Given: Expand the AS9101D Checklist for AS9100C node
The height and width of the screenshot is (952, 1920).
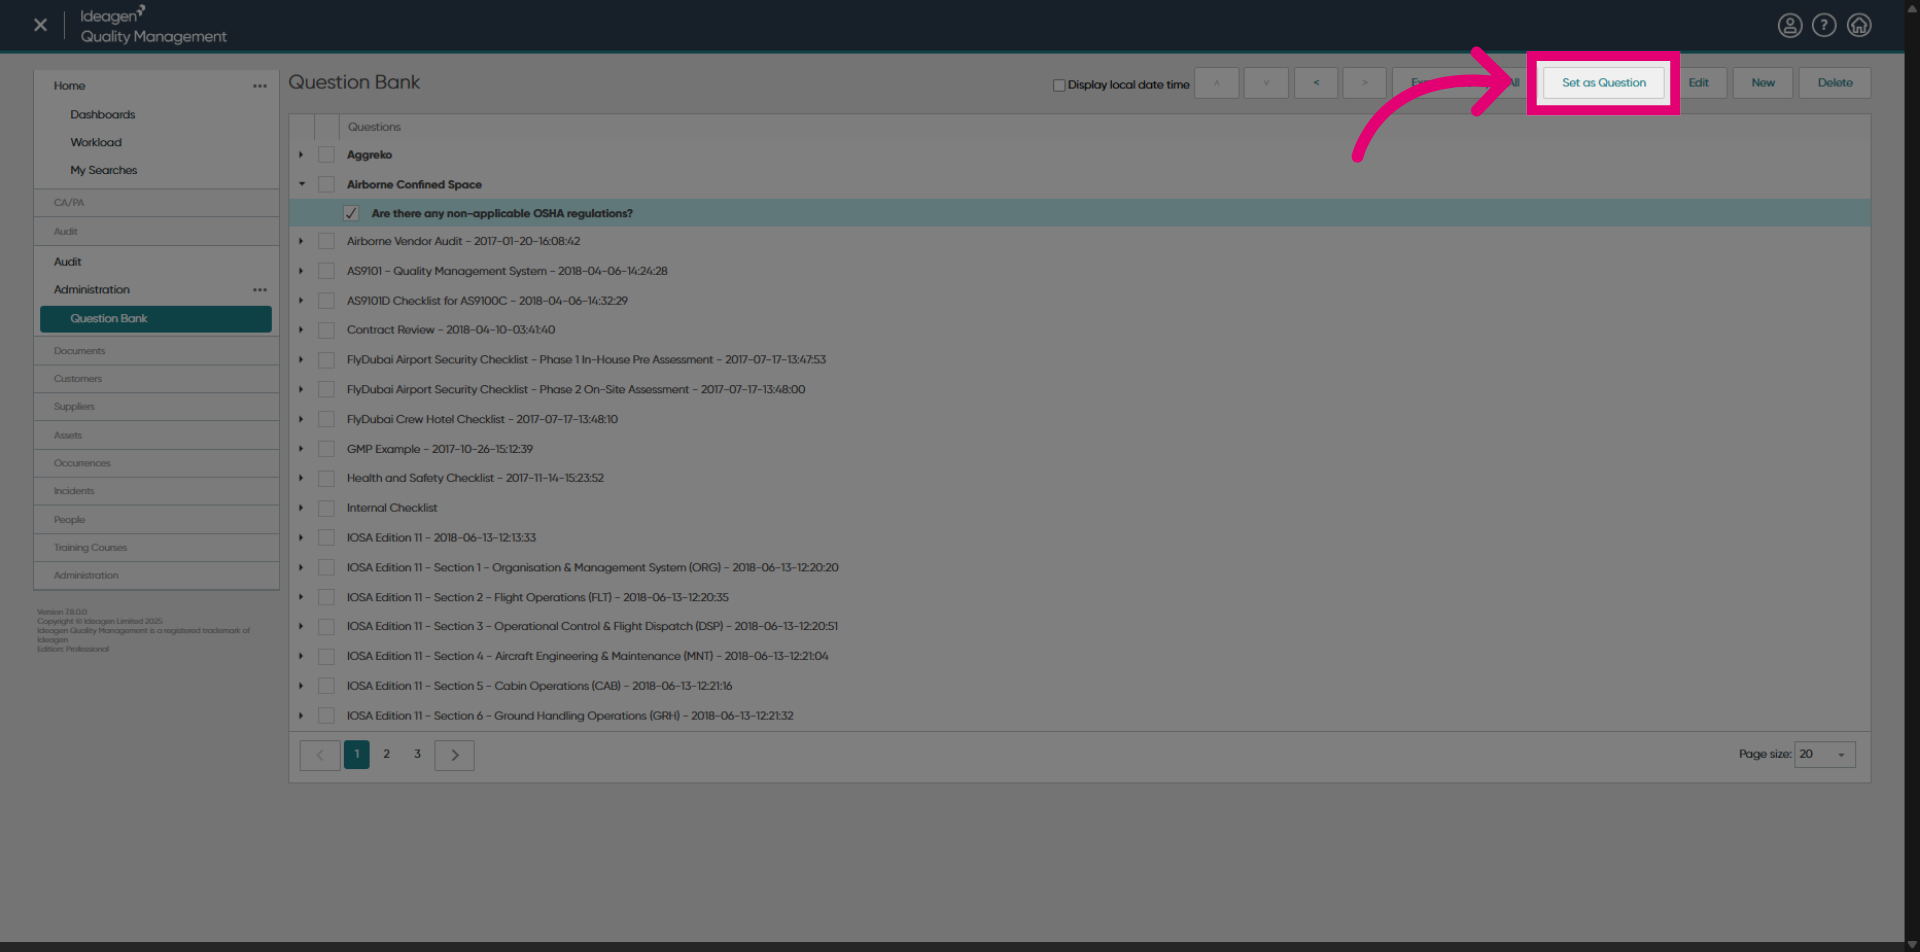Looking at the screenshot, I should tap(301, 301).
